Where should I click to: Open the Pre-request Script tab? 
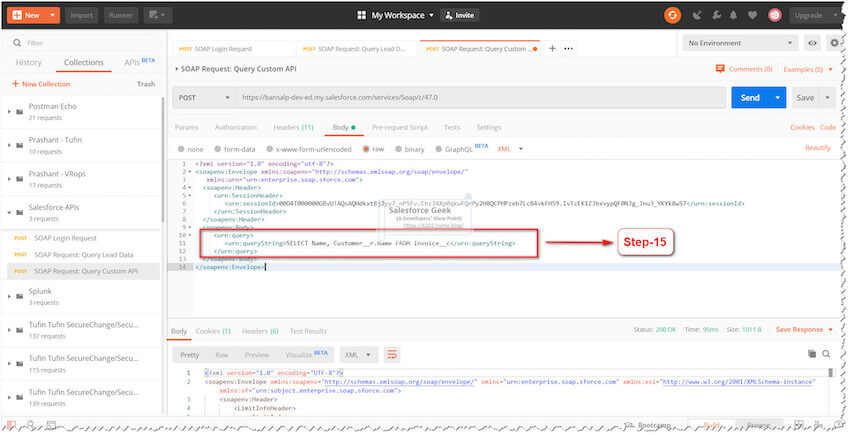[x=400, y=127]
